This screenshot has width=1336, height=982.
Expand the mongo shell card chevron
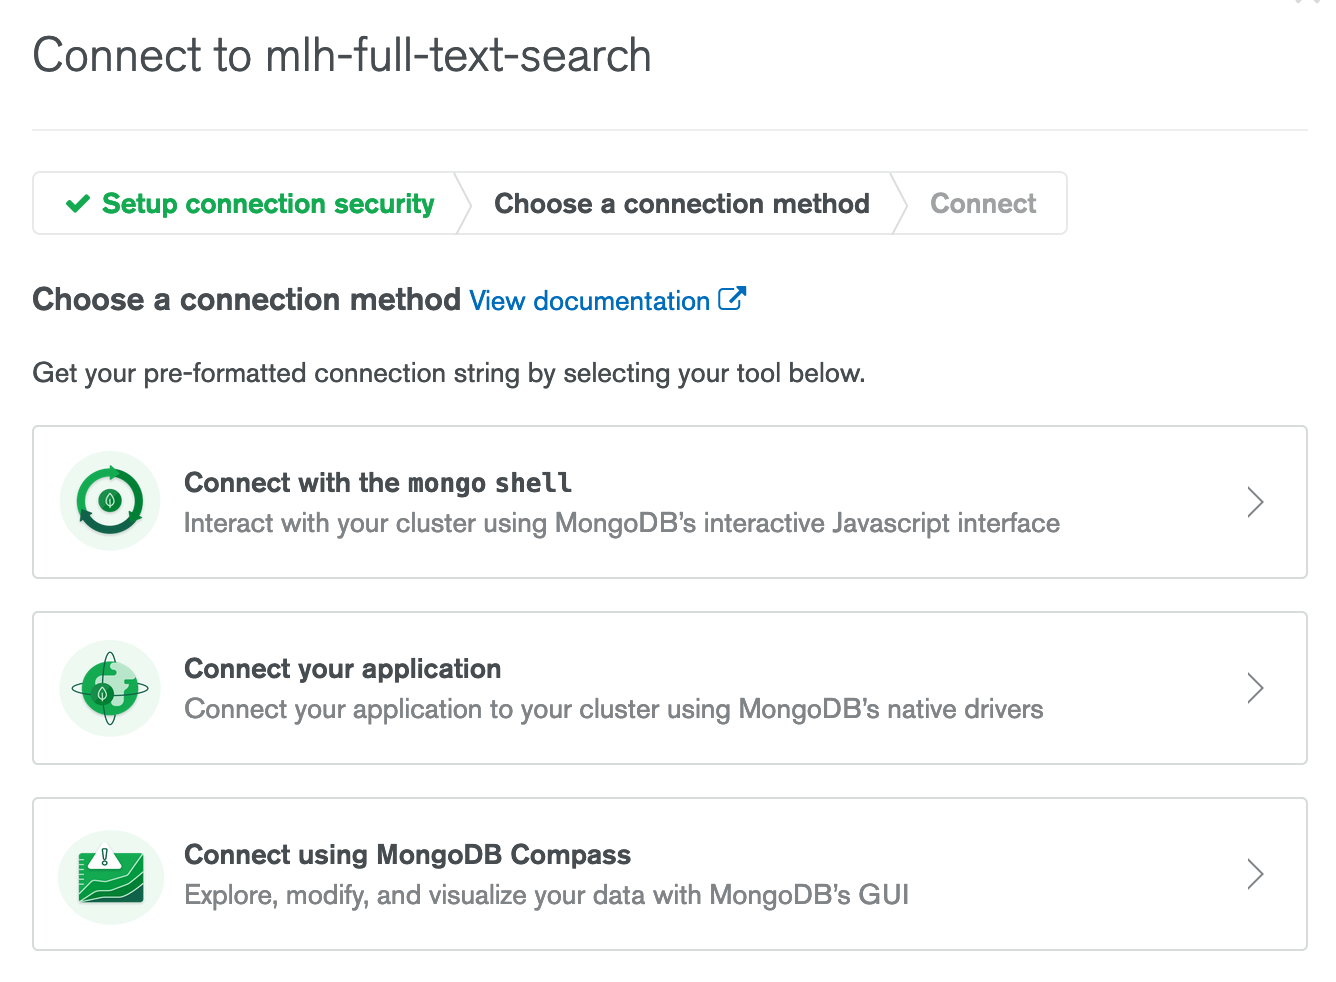(x=1256, y=502)
